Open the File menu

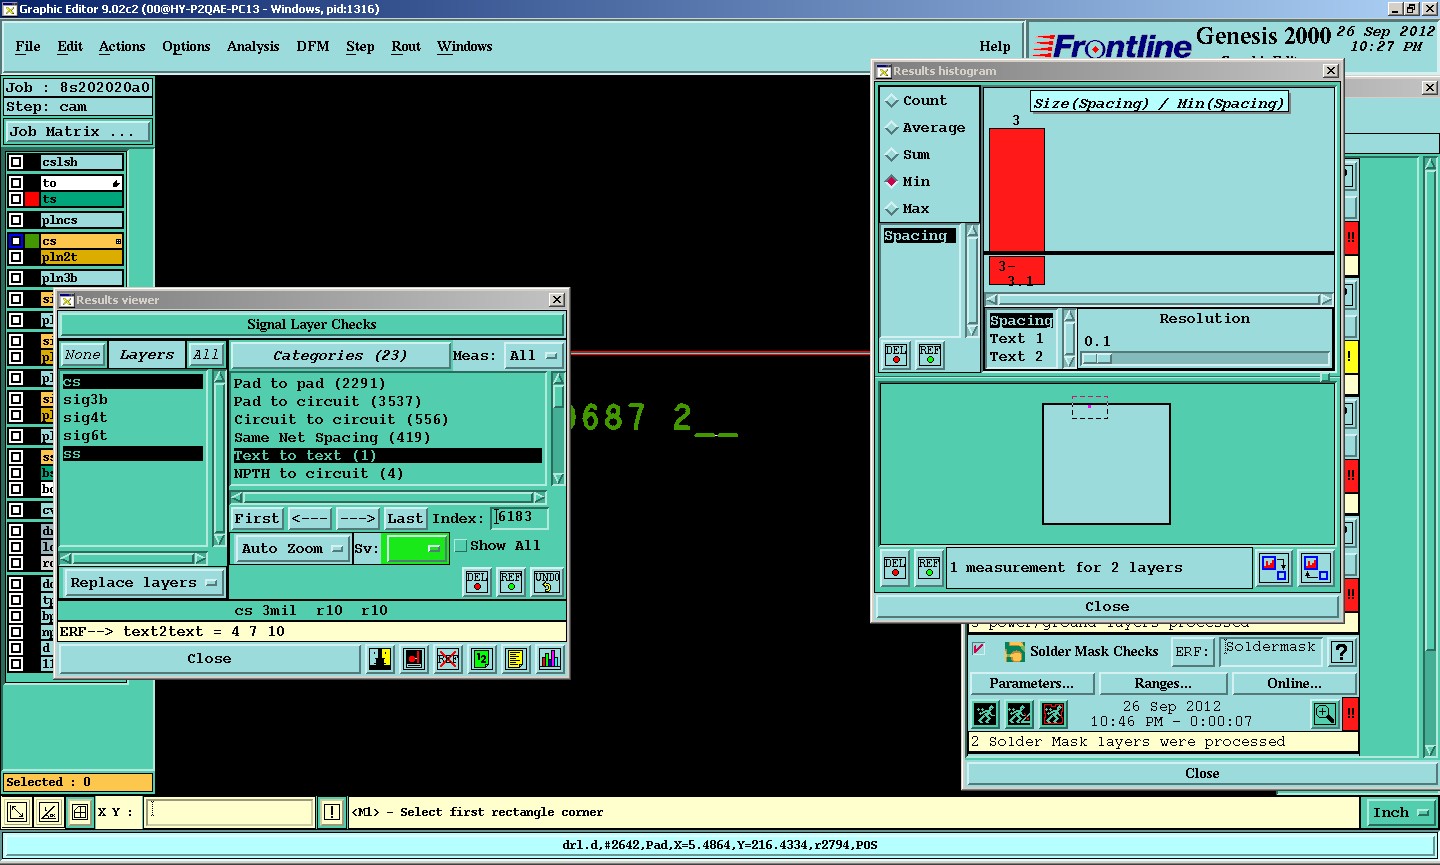click(x=28, y=47)
